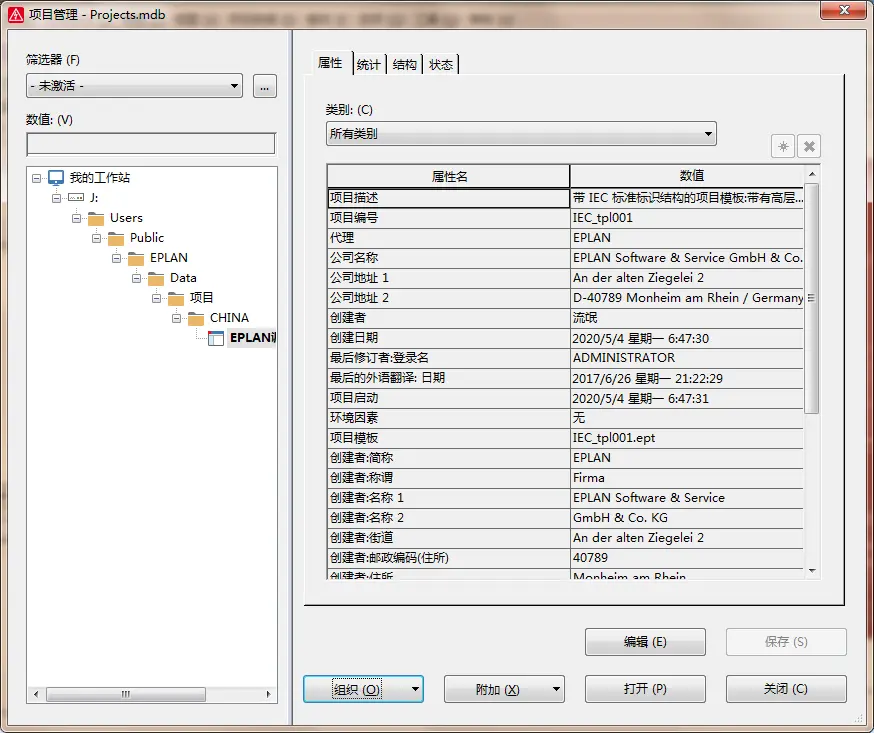Switch to the 状态 tab
874x733 pixels.
coord(441,65)
